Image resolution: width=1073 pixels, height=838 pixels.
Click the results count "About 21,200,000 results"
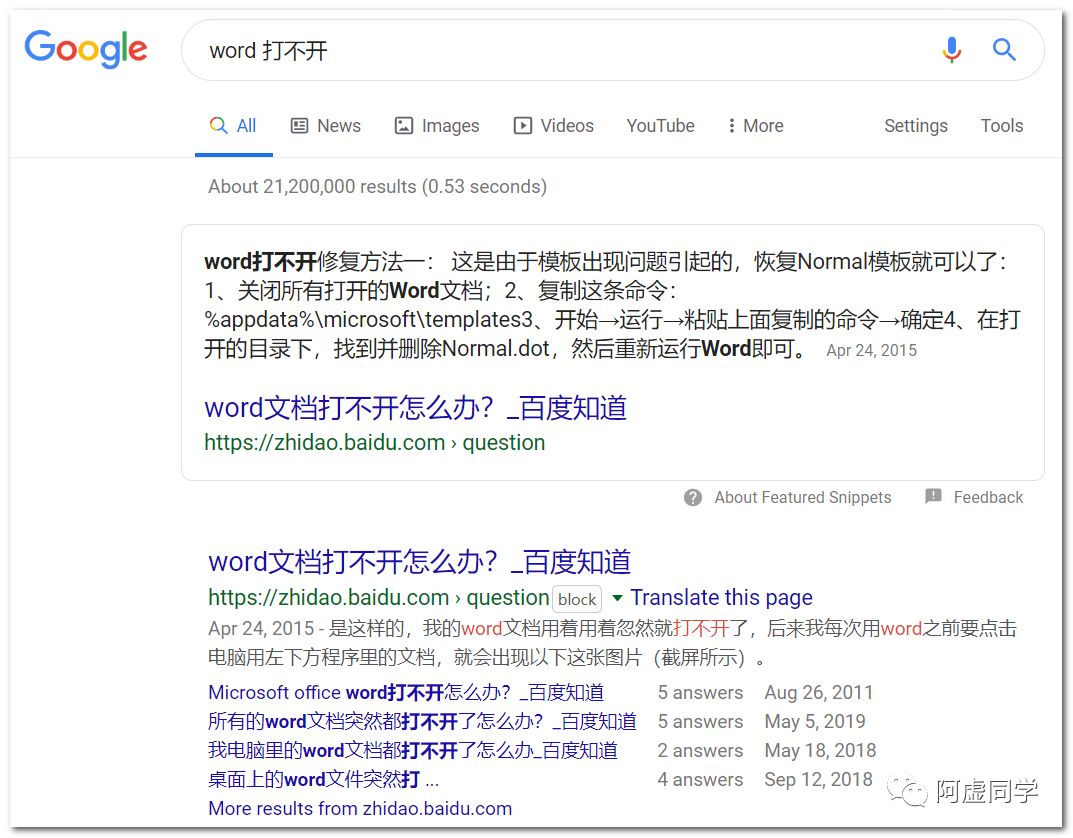click(x=312, y=187)
